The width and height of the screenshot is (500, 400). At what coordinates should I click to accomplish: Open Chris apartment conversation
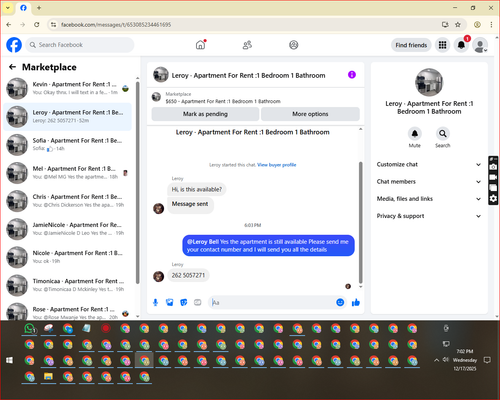click(x=68, y=201)
